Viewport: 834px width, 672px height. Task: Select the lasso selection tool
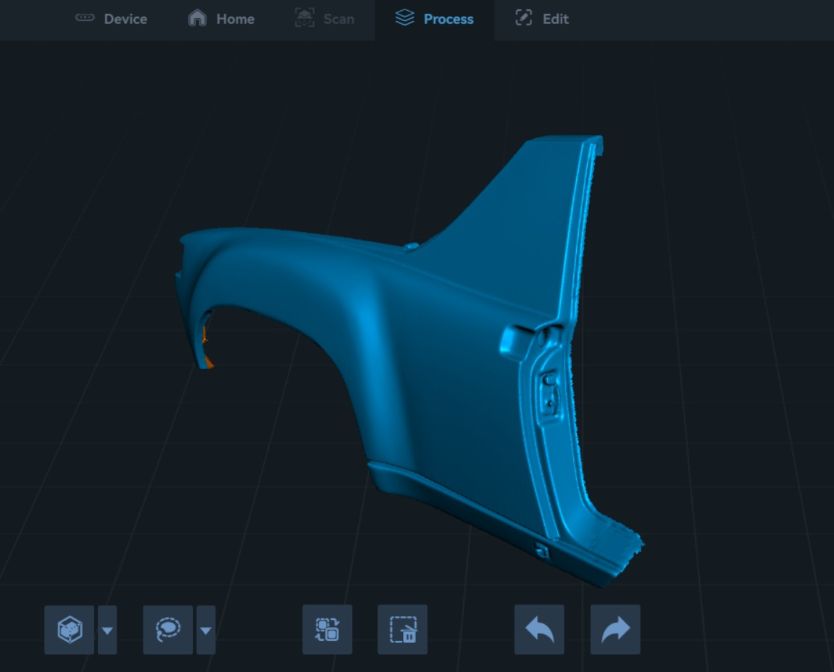pyautogui.click(x=168, y=630)
